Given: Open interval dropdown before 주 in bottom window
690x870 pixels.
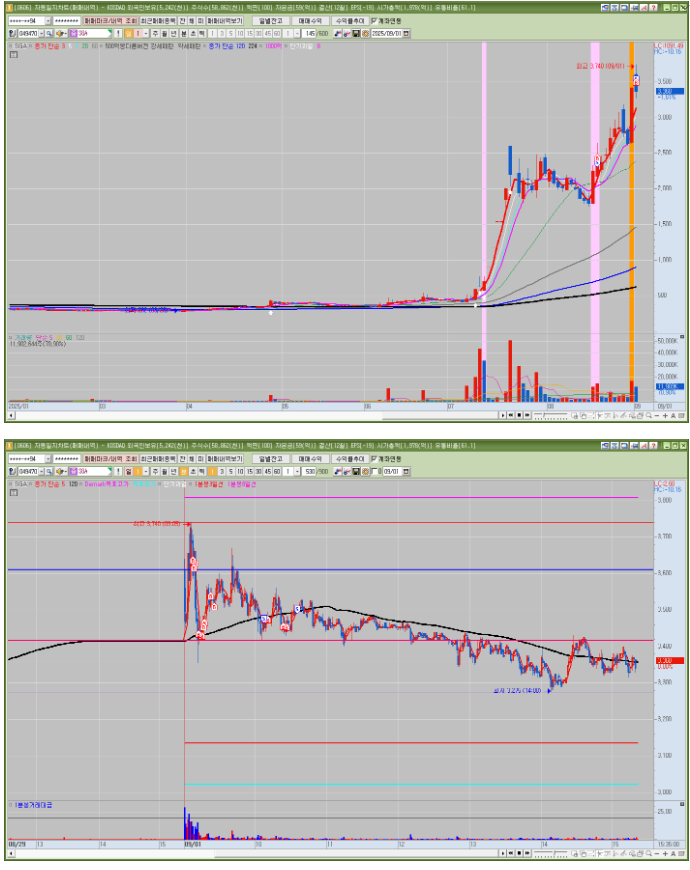Looking at the screenshot, I should click(x=146, y=472).
